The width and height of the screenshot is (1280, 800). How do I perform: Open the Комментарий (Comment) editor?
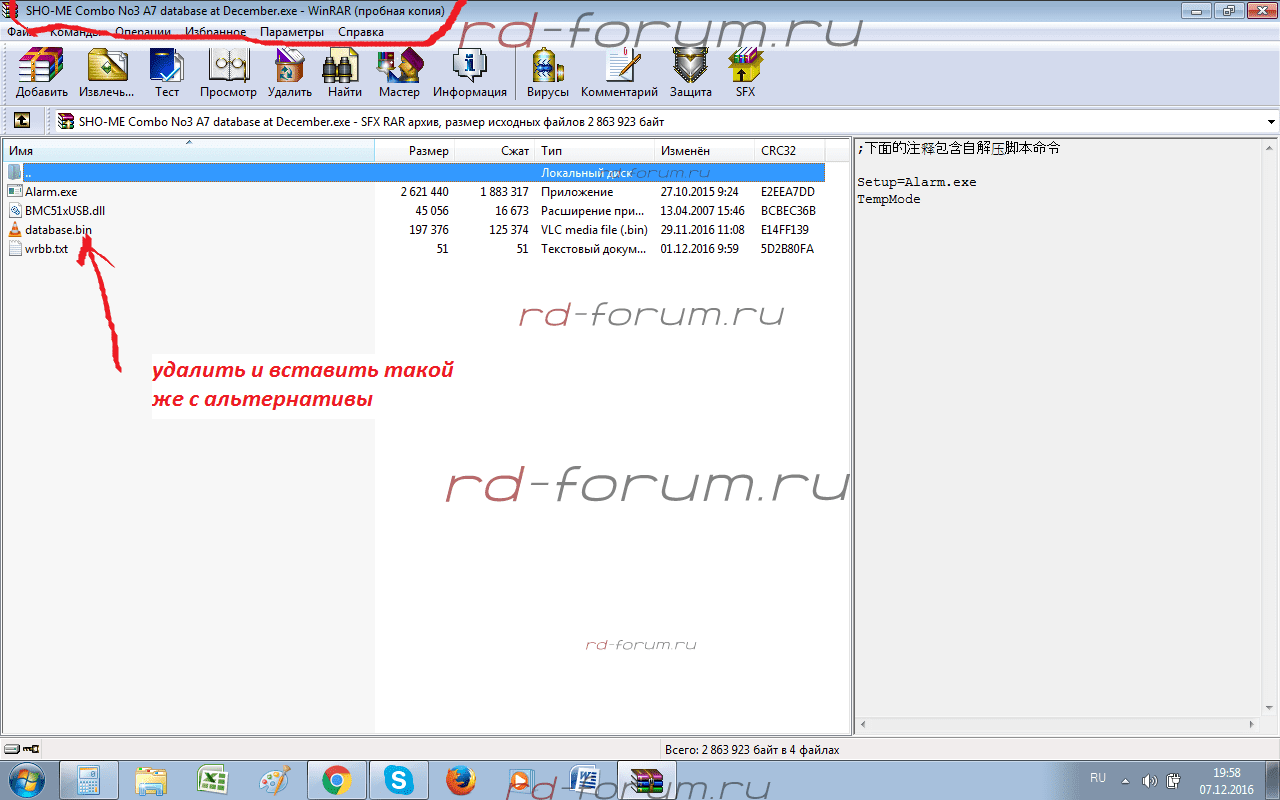point(619,73)
